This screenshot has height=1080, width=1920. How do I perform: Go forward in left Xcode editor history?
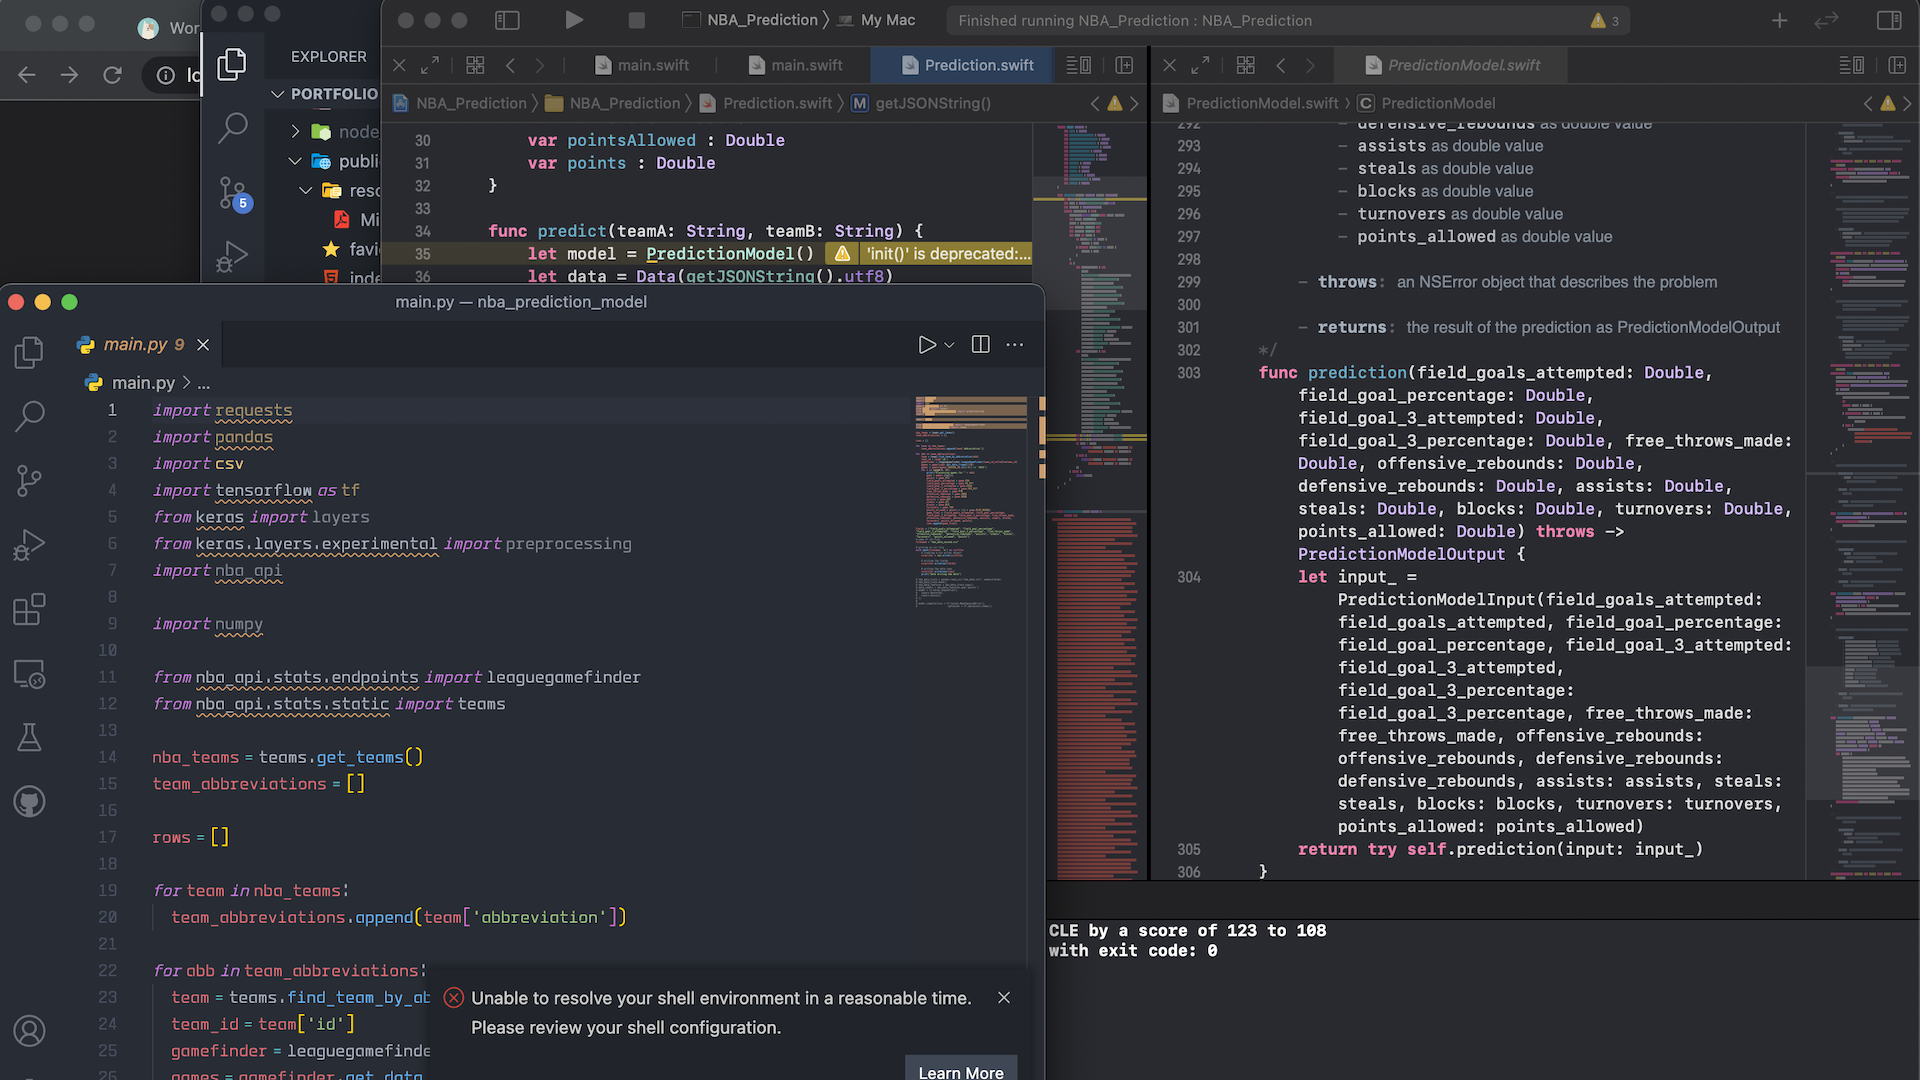point(540,65)
